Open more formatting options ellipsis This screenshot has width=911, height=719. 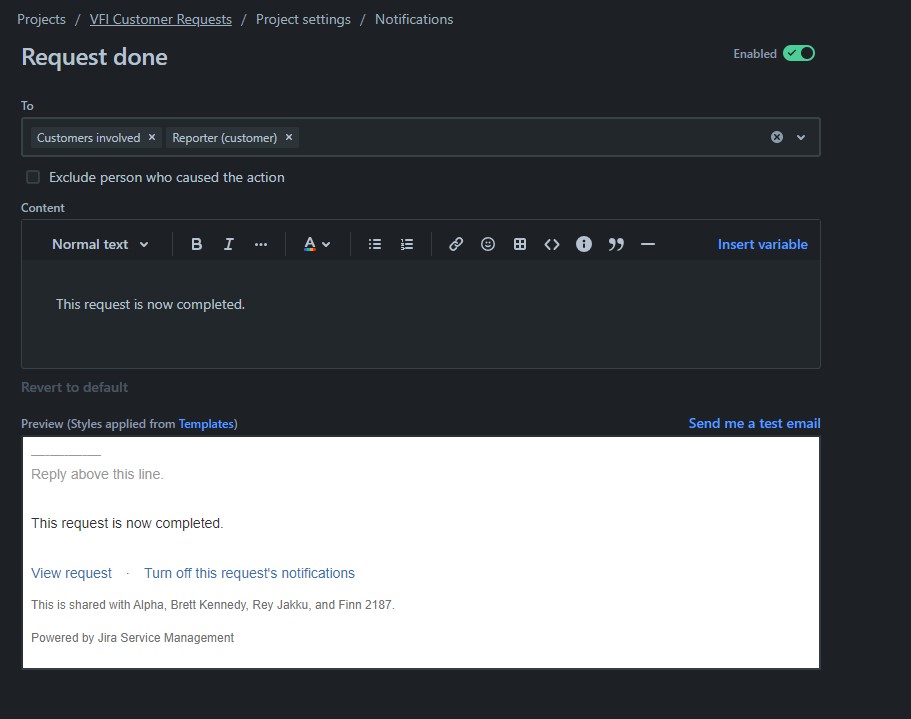coord(261,245)
